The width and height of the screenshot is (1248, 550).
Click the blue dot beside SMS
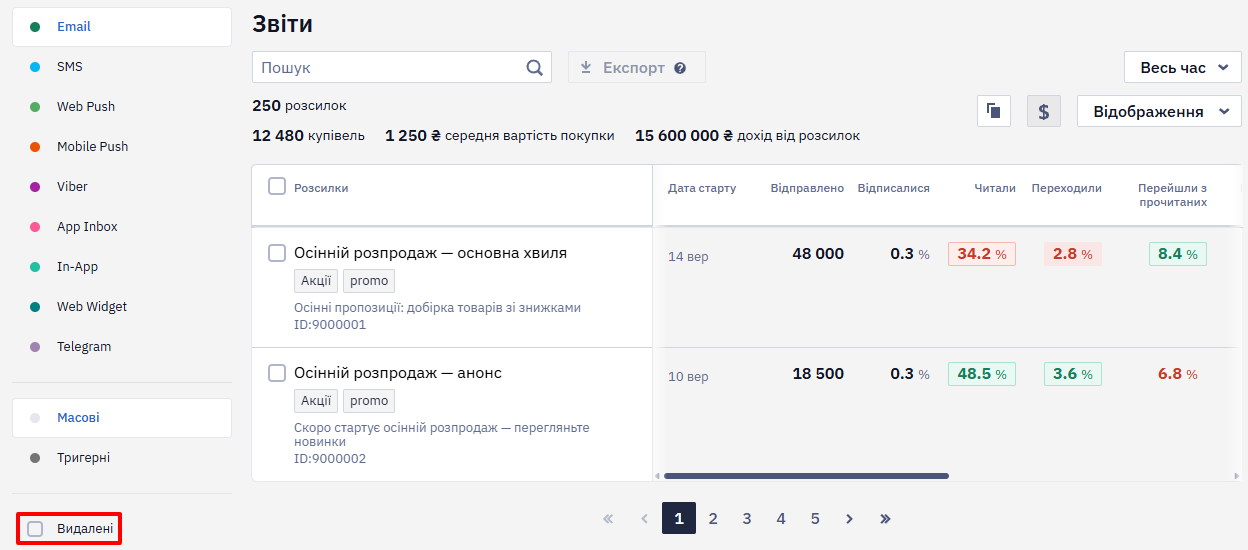click(35, 67)
